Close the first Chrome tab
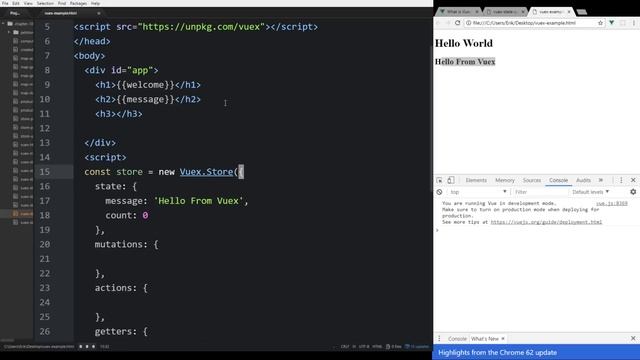 click(477, 12)
